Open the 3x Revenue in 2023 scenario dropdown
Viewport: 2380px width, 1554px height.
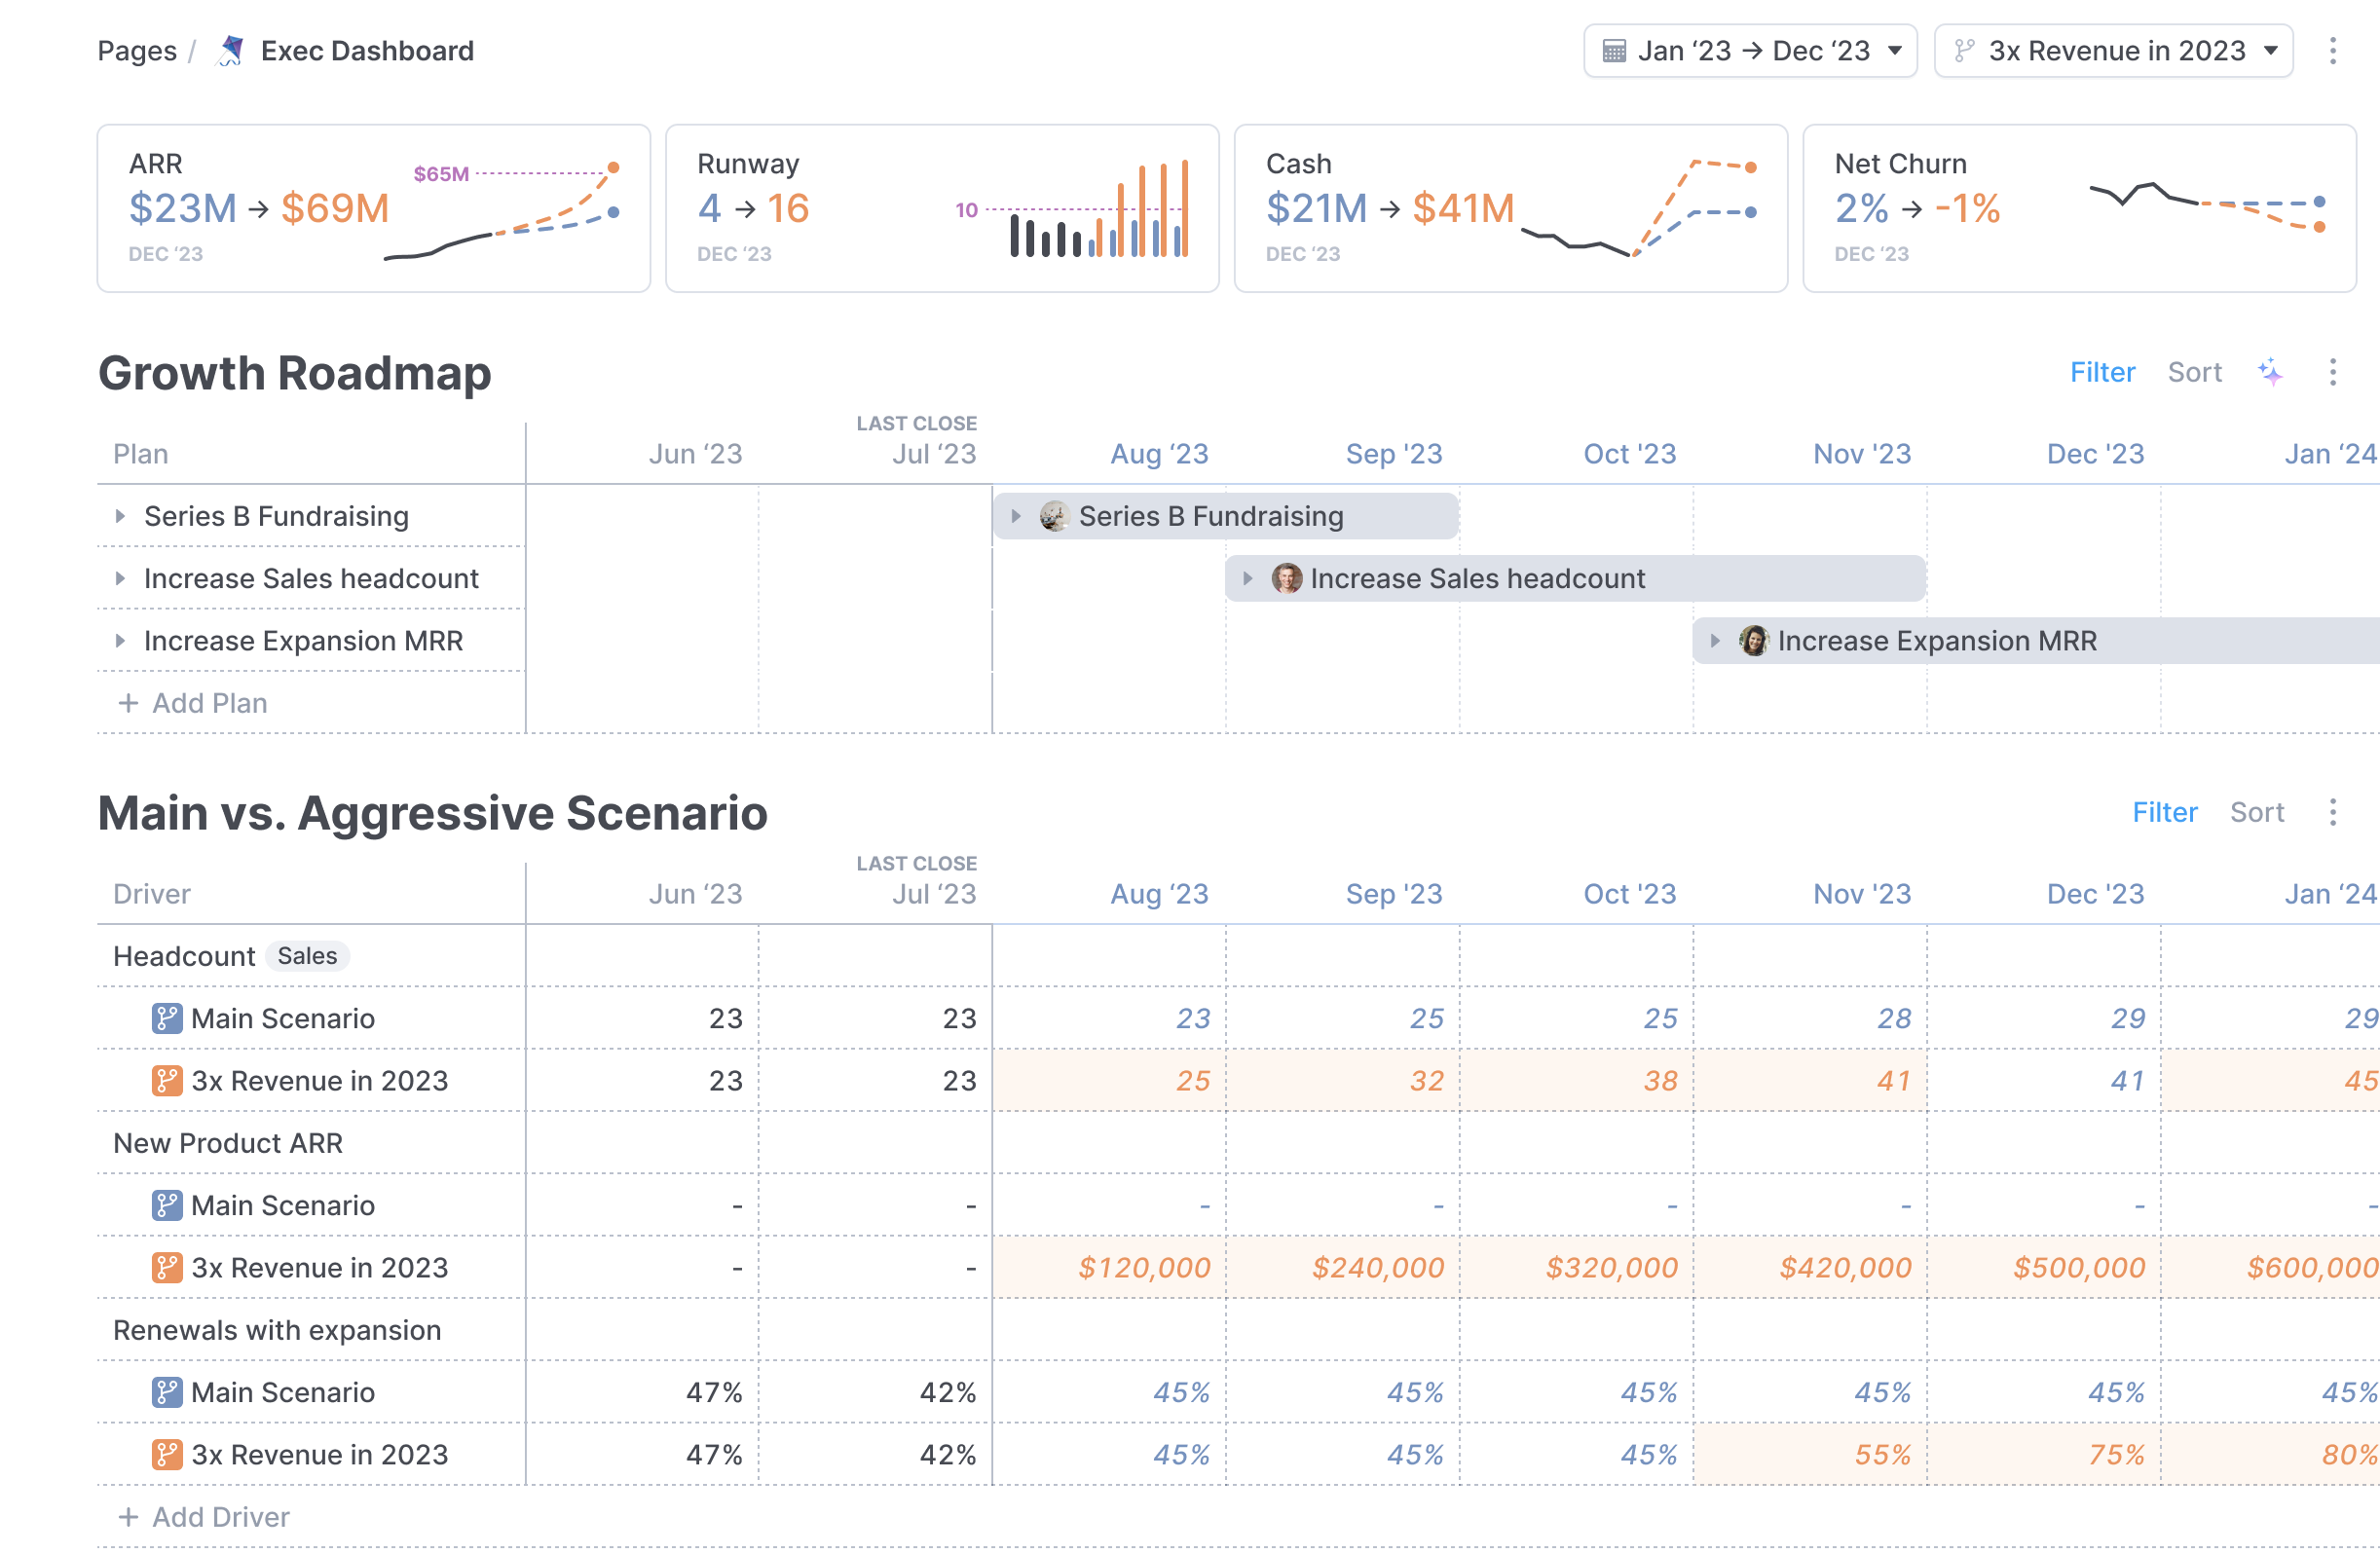(2112, 51)
